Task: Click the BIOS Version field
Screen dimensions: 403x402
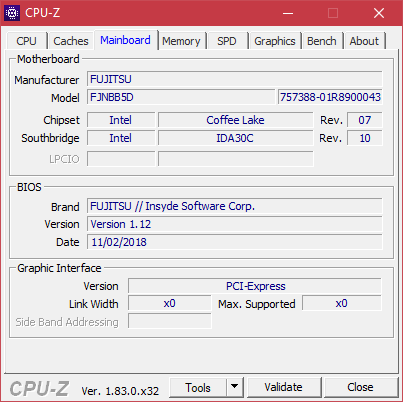Action: (x=235, y=224)
